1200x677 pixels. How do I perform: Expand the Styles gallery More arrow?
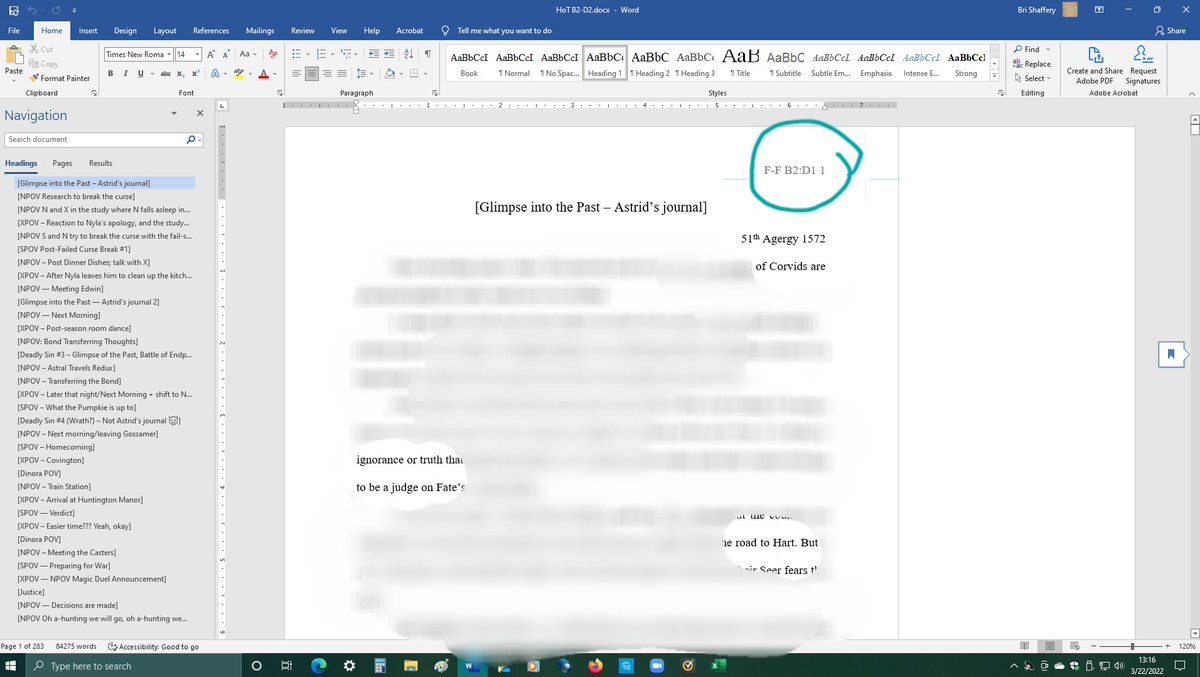coord(996,76)
